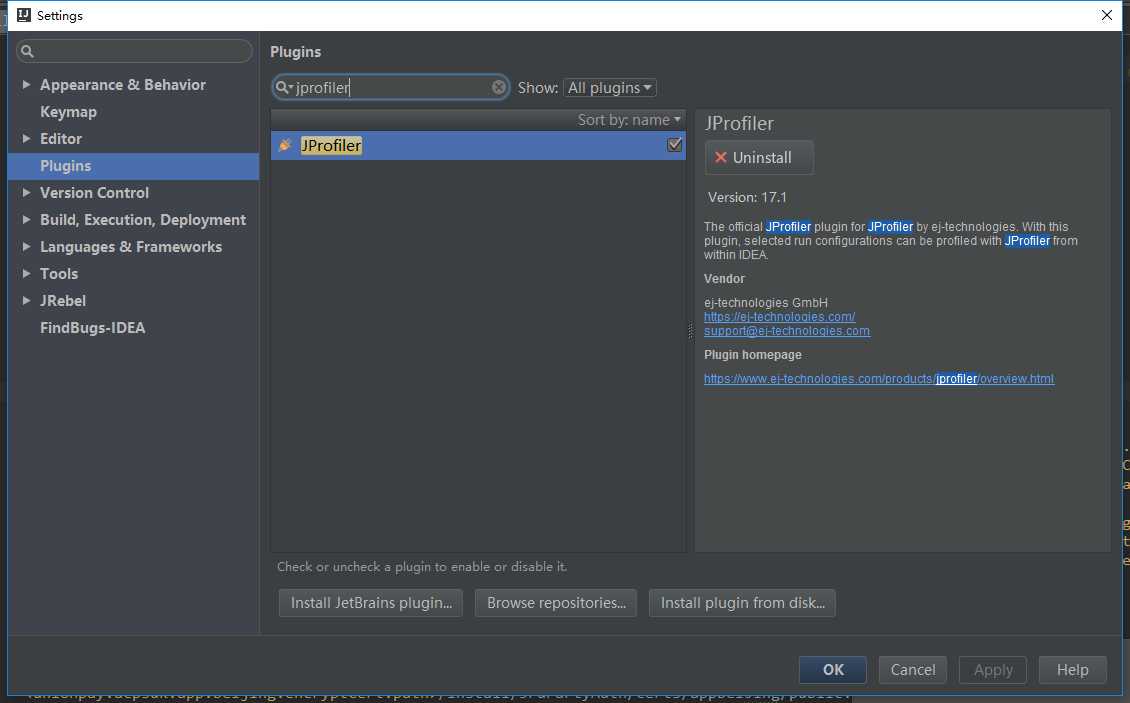Image resolution: width=1130 pixels, height=703 pixels.
Task: Open the Editor settings category
Action: coord(61,138)
